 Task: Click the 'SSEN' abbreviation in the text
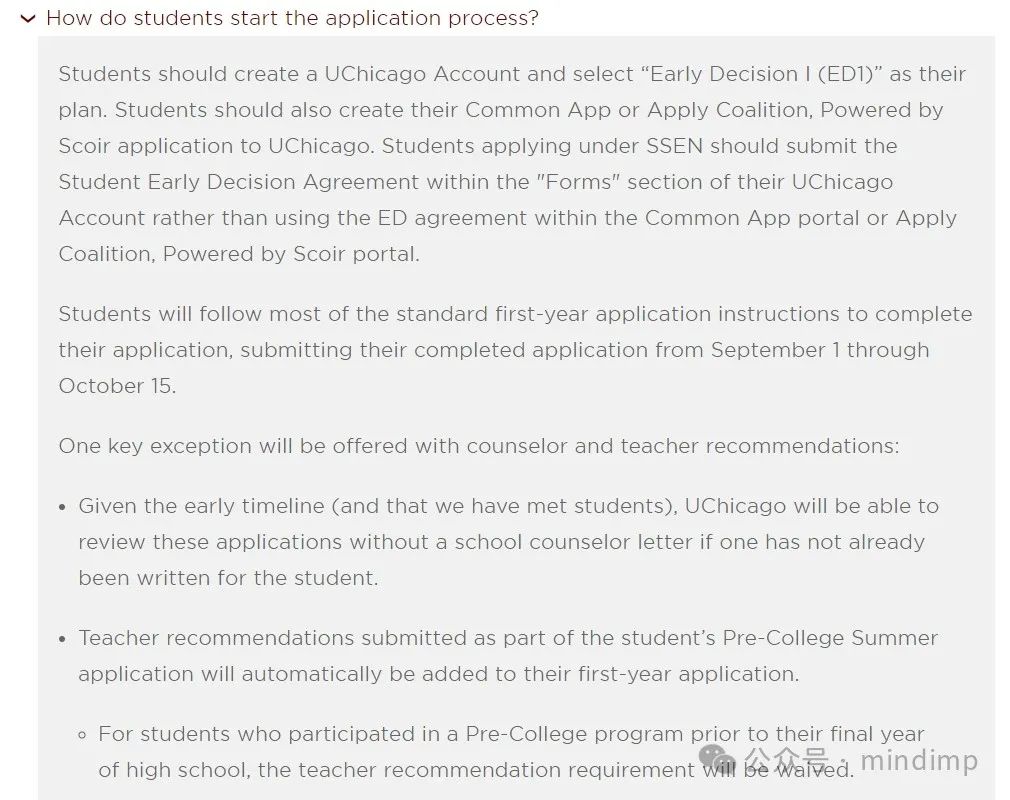coord(674,146)
